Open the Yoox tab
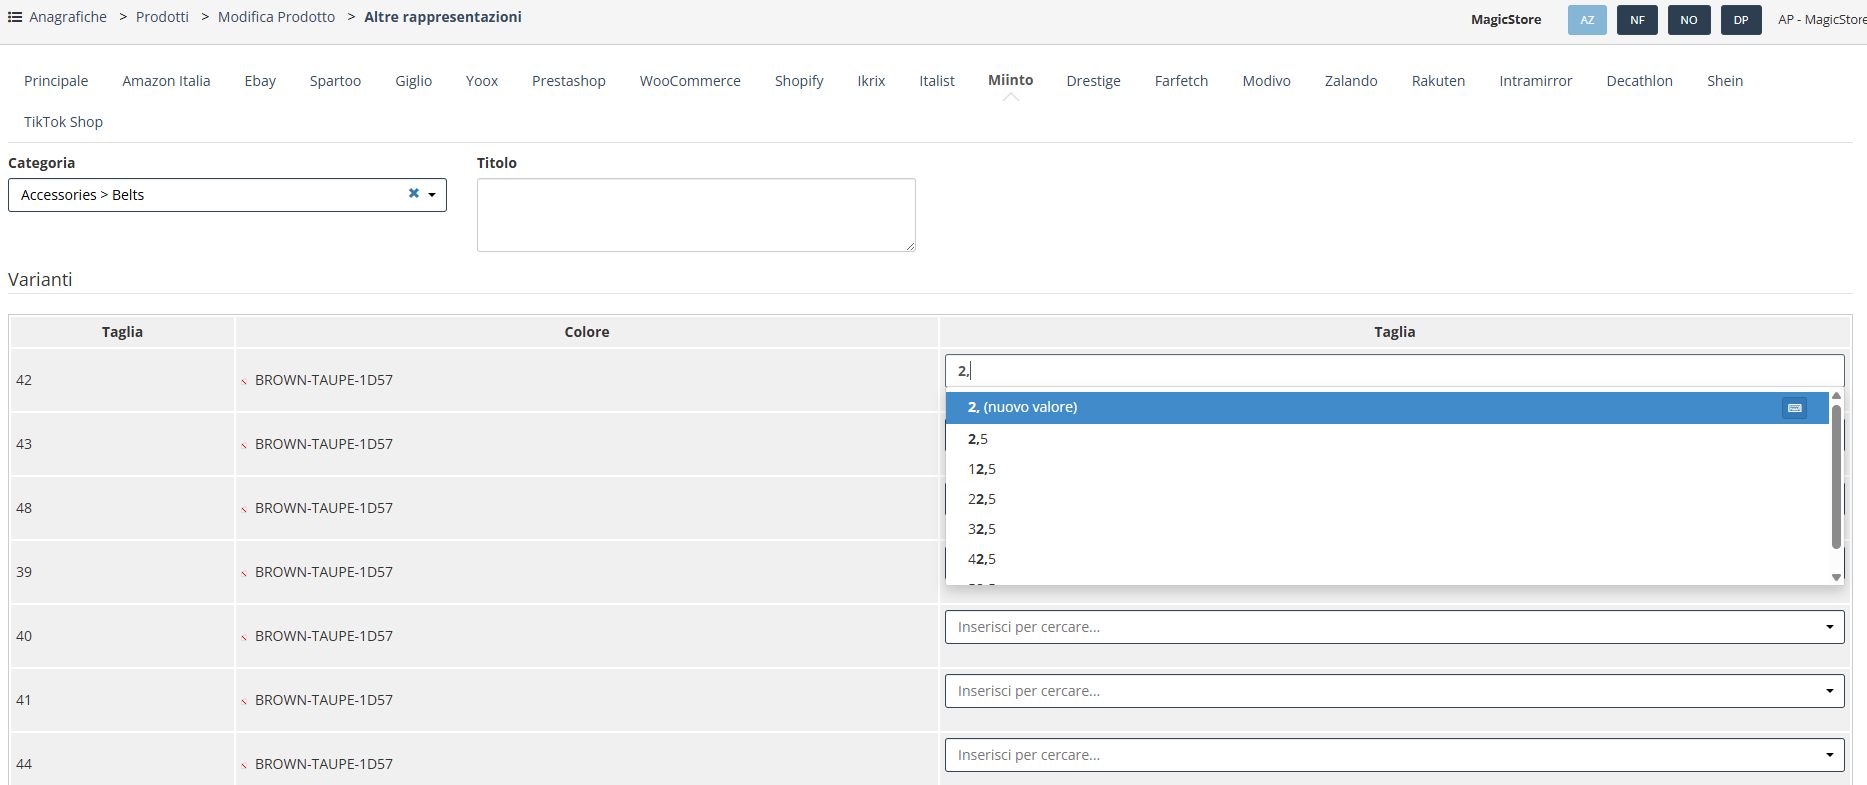 click(482, 81)
